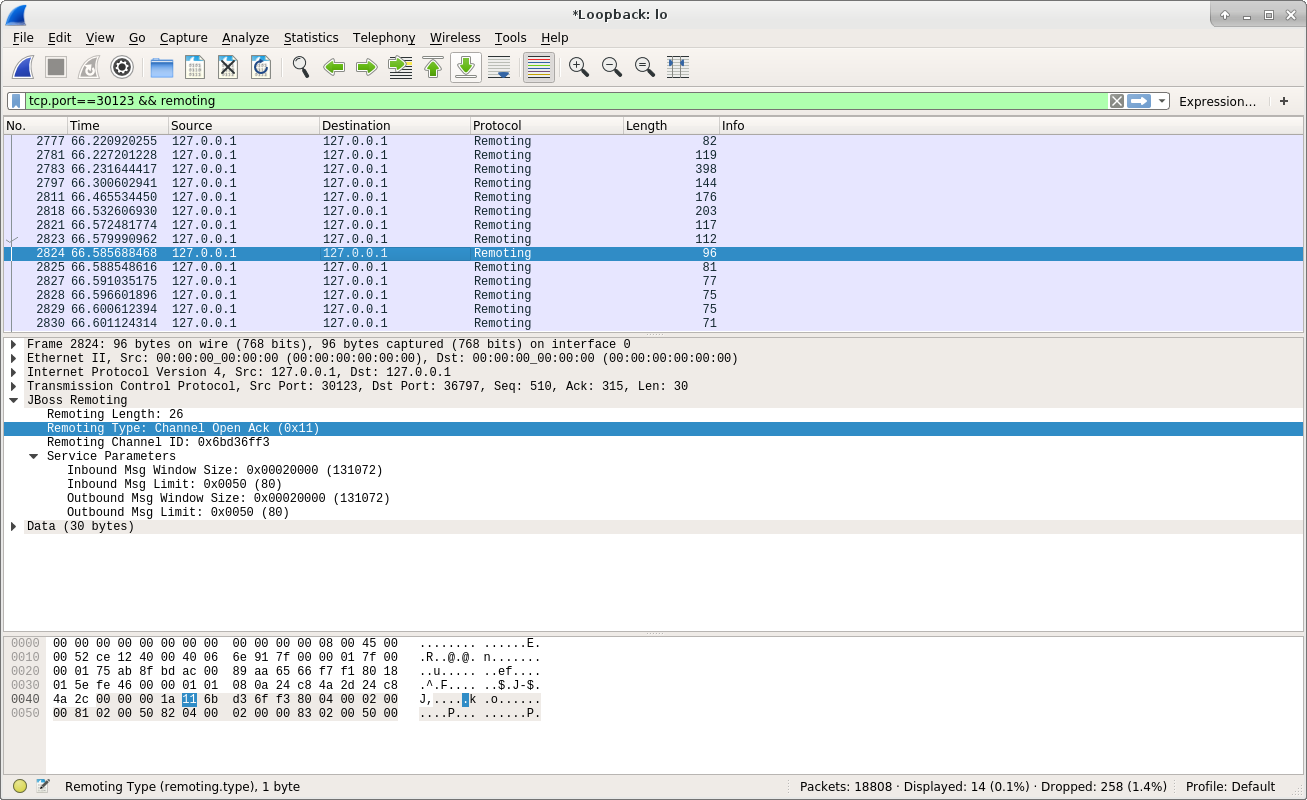Stop the running capture
Screen dimensions: 1307x800
[56, 67]
